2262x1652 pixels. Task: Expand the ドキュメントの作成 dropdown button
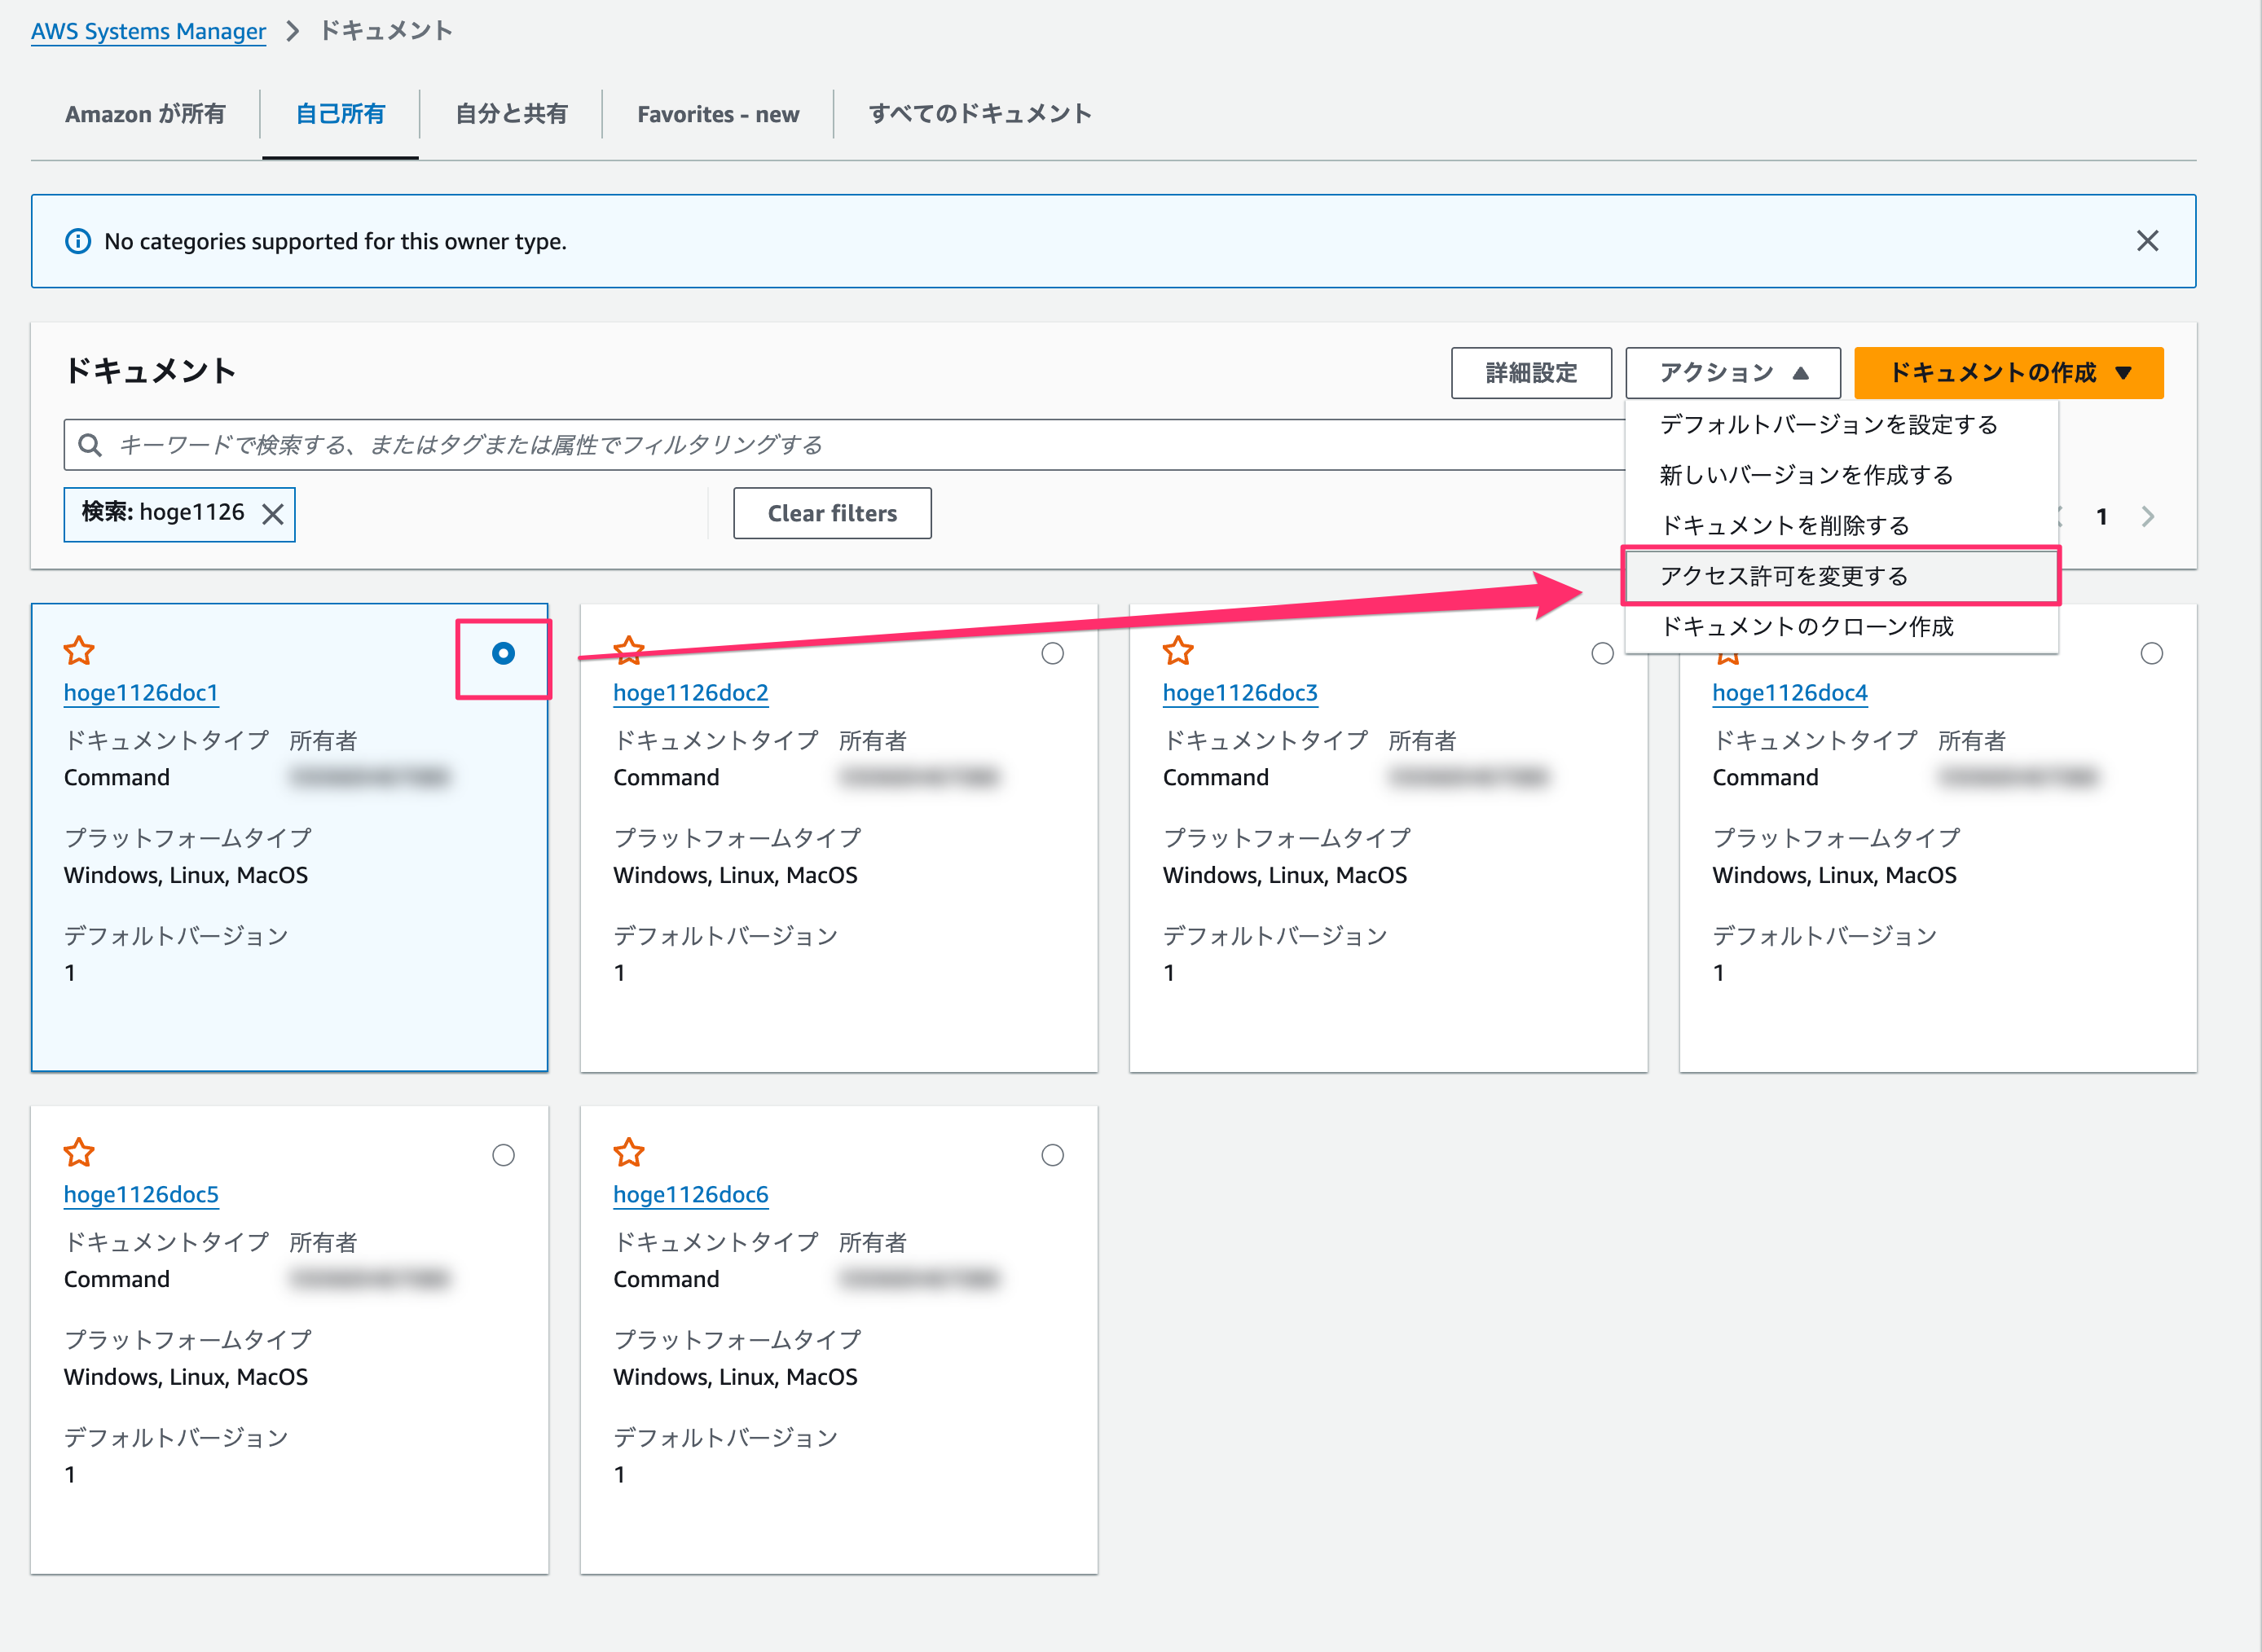tap(2008, 373)
